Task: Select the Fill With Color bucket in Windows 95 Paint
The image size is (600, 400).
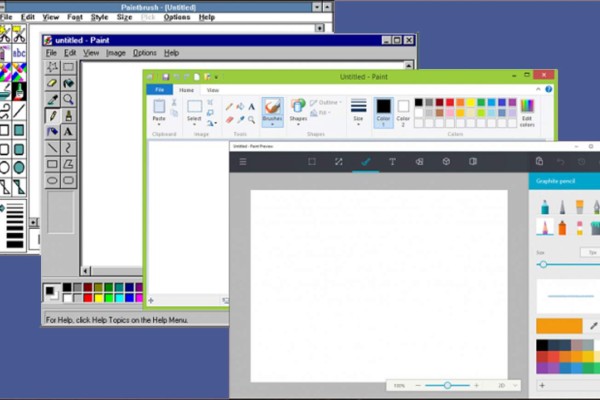Action: pos(68,83)
